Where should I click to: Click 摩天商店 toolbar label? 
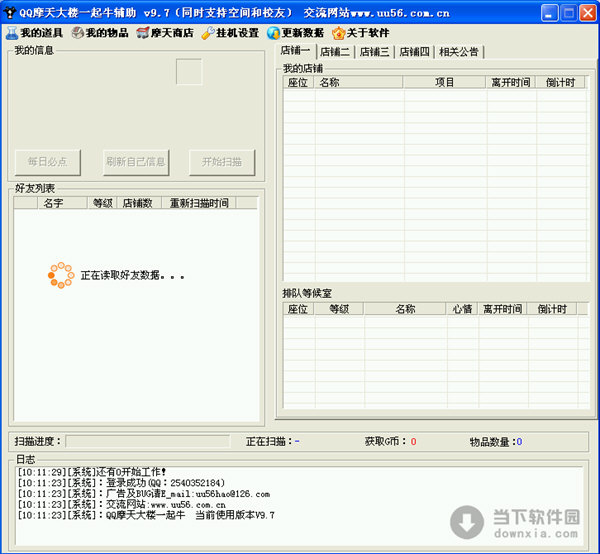click(x=173, y=33)
